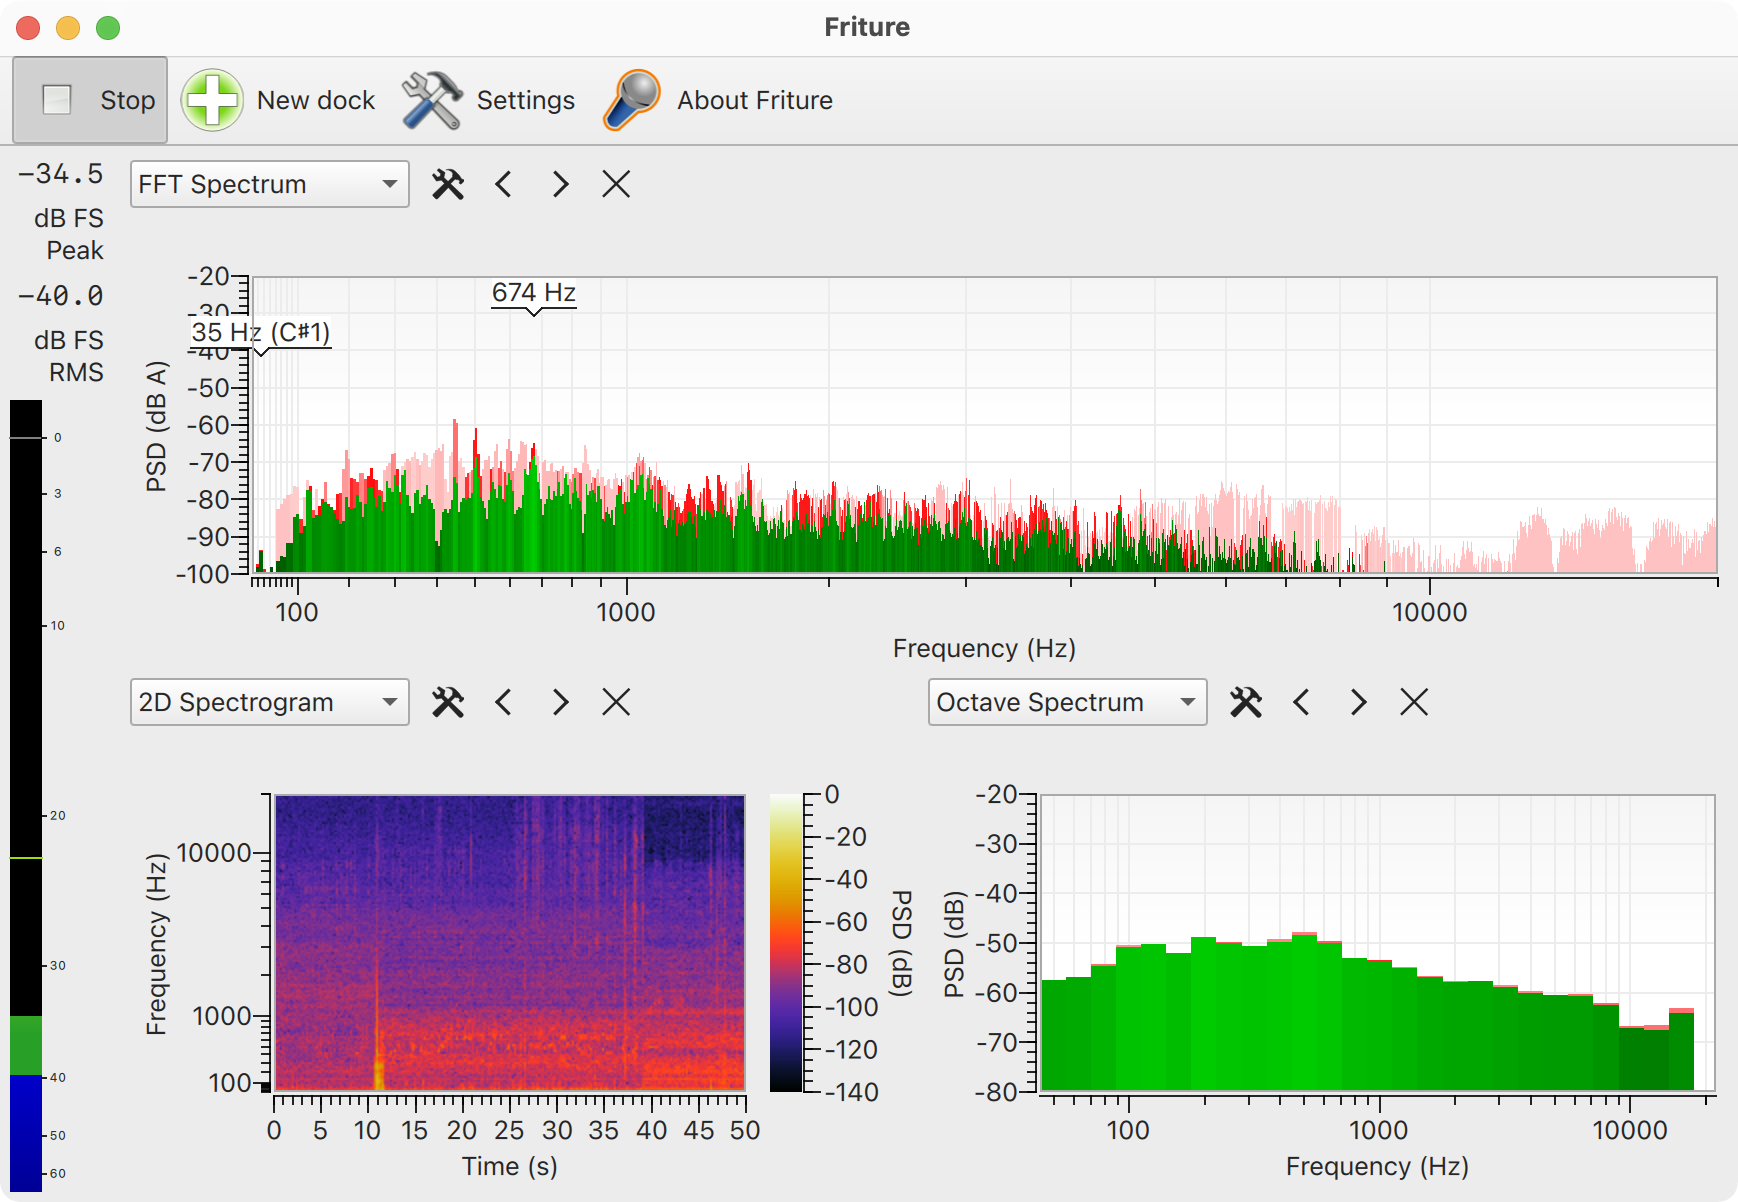Screen dimensions: 1738x1202
Task: Click the spectrogram PSD color scale bar
Action: (x=786, y=942)
